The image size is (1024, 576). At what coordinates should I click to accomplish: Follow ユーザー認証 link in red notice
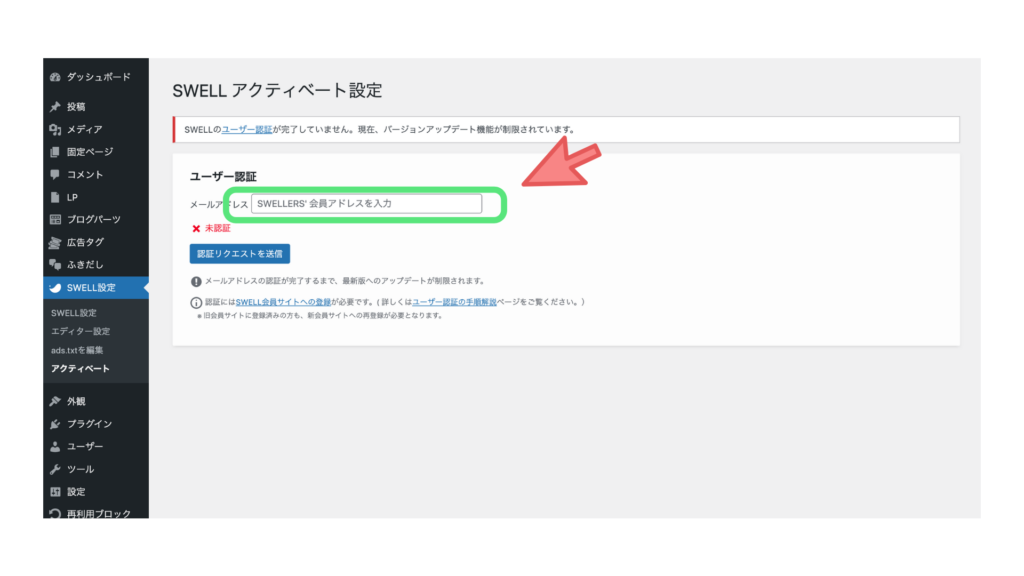click(x=247, y=129)
